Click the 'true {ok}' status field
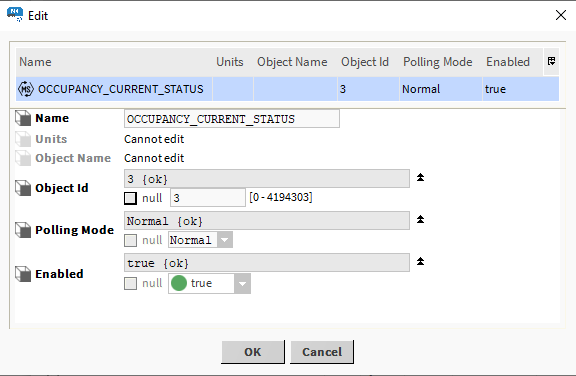This screenshot has width=576, height=376. 267,263
